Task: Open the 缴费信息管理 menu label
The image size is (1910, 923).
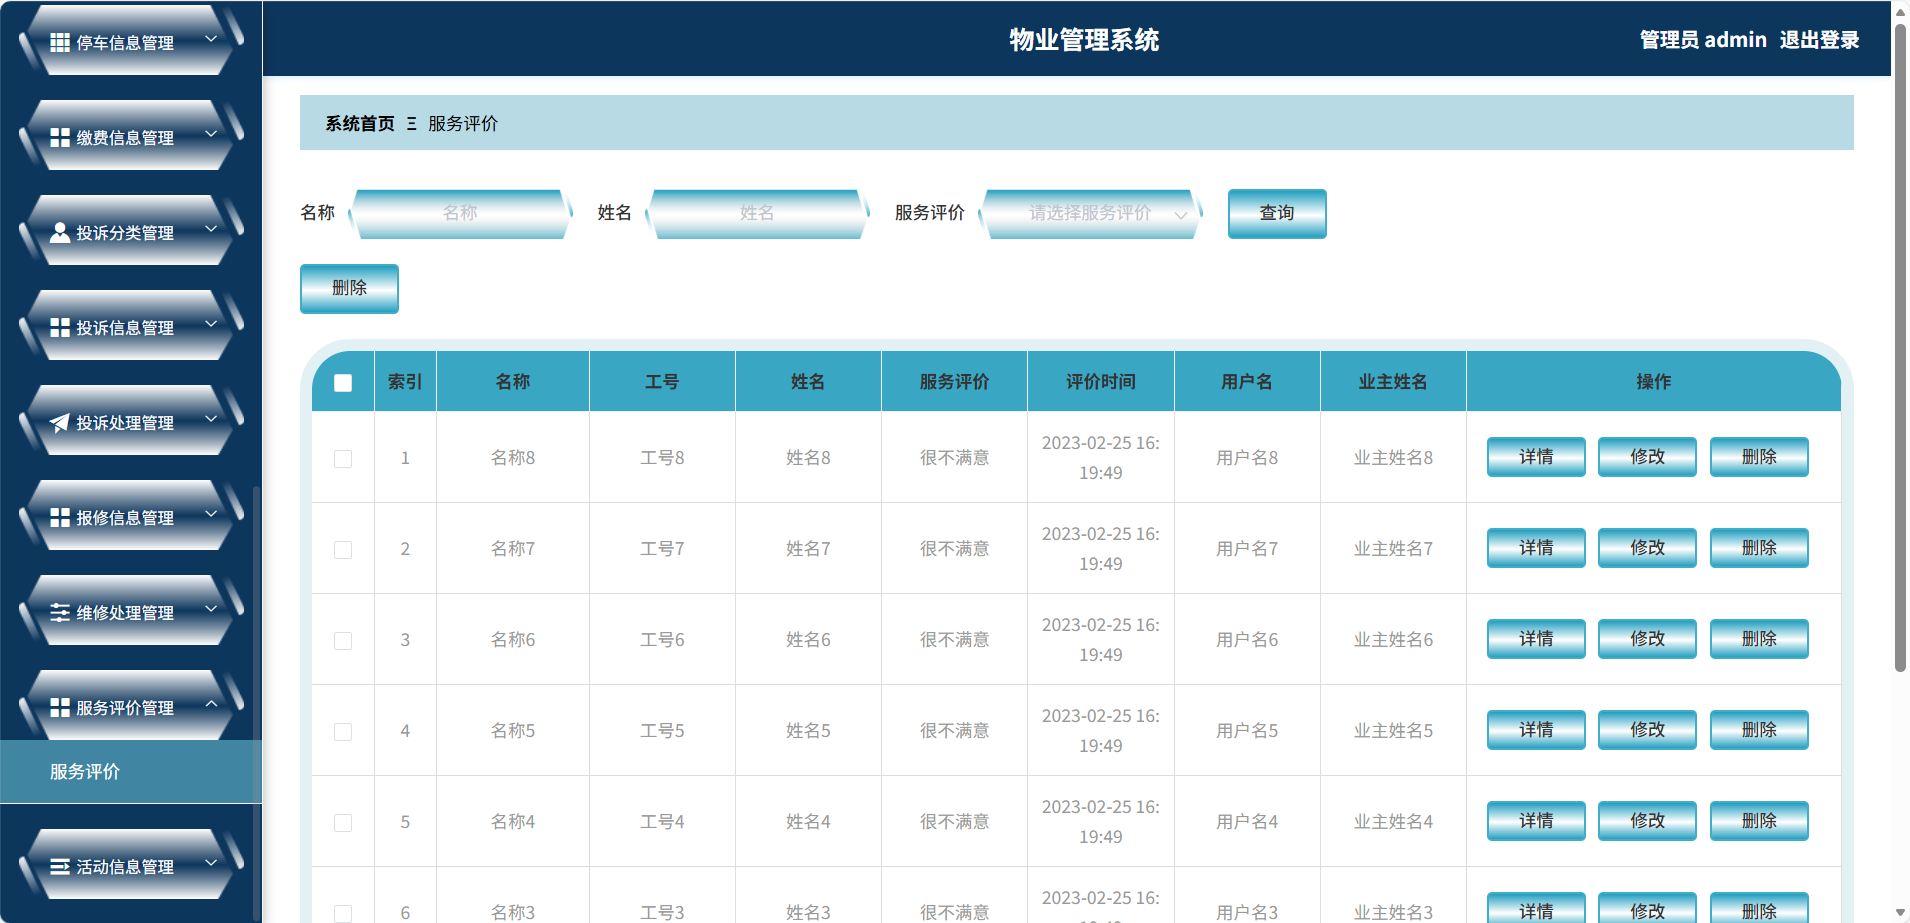Action: [x=125, y=138]
